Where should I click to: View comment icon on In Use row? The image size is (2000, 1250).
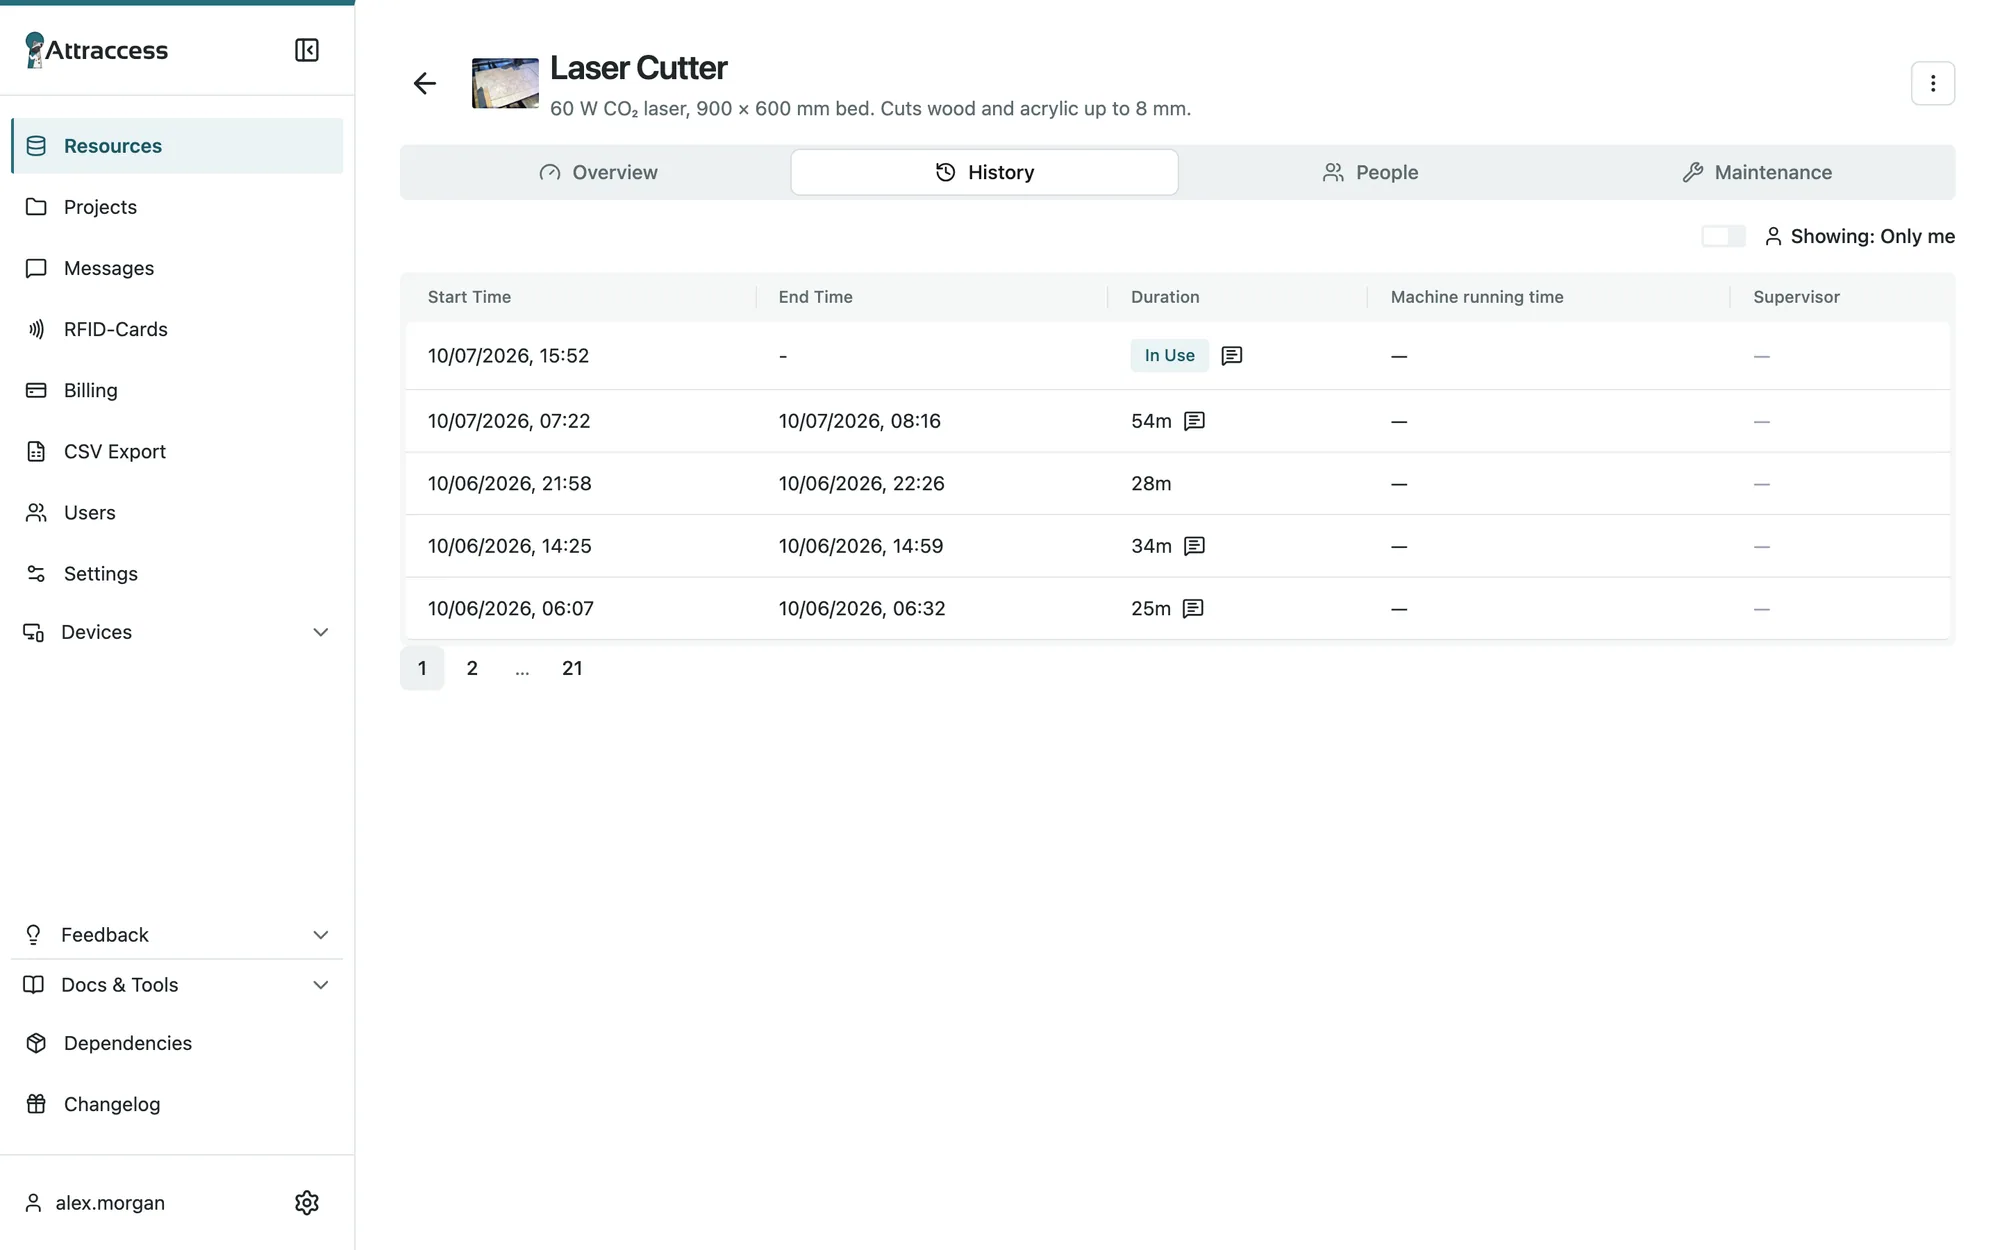coord(1232,356)
